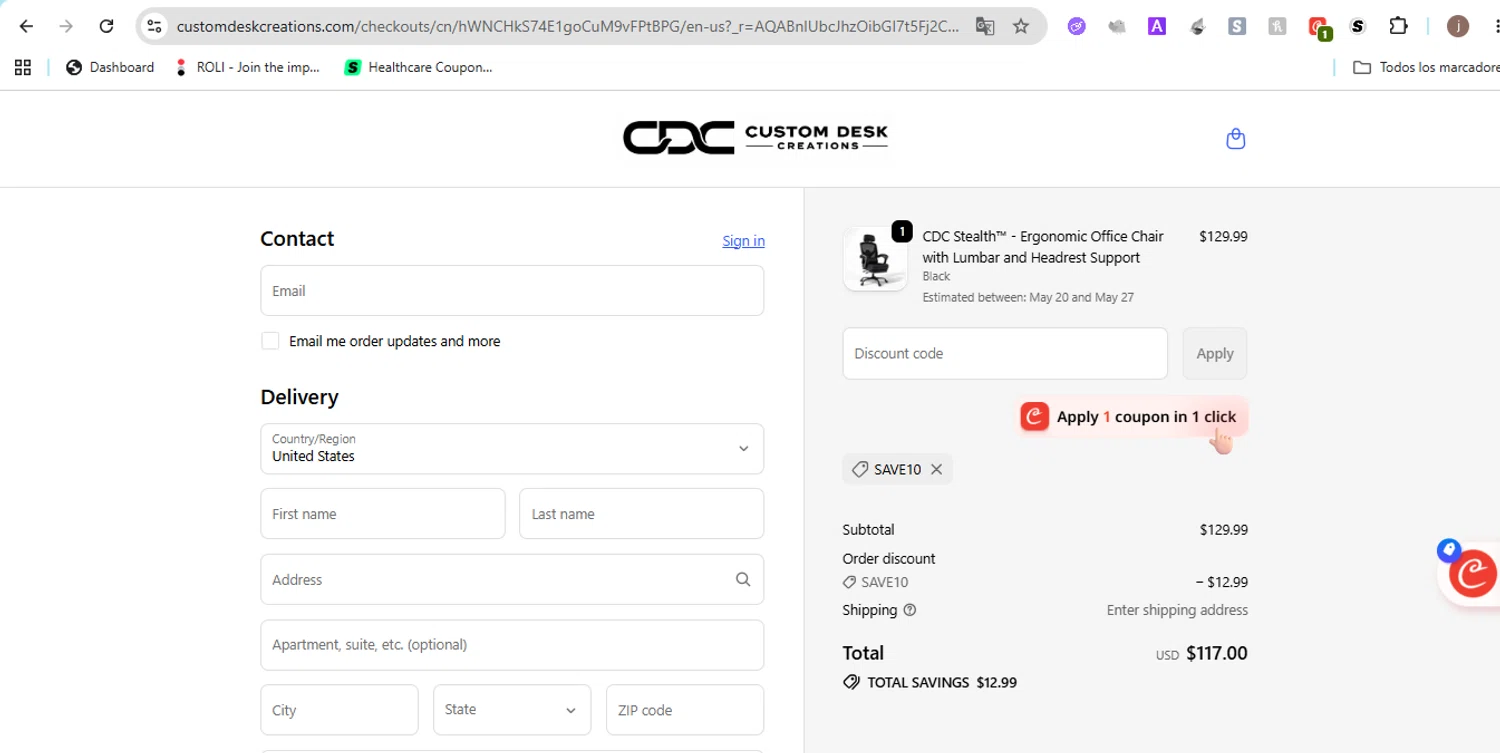
Task: Focus the City field
Action: (339, 710)
